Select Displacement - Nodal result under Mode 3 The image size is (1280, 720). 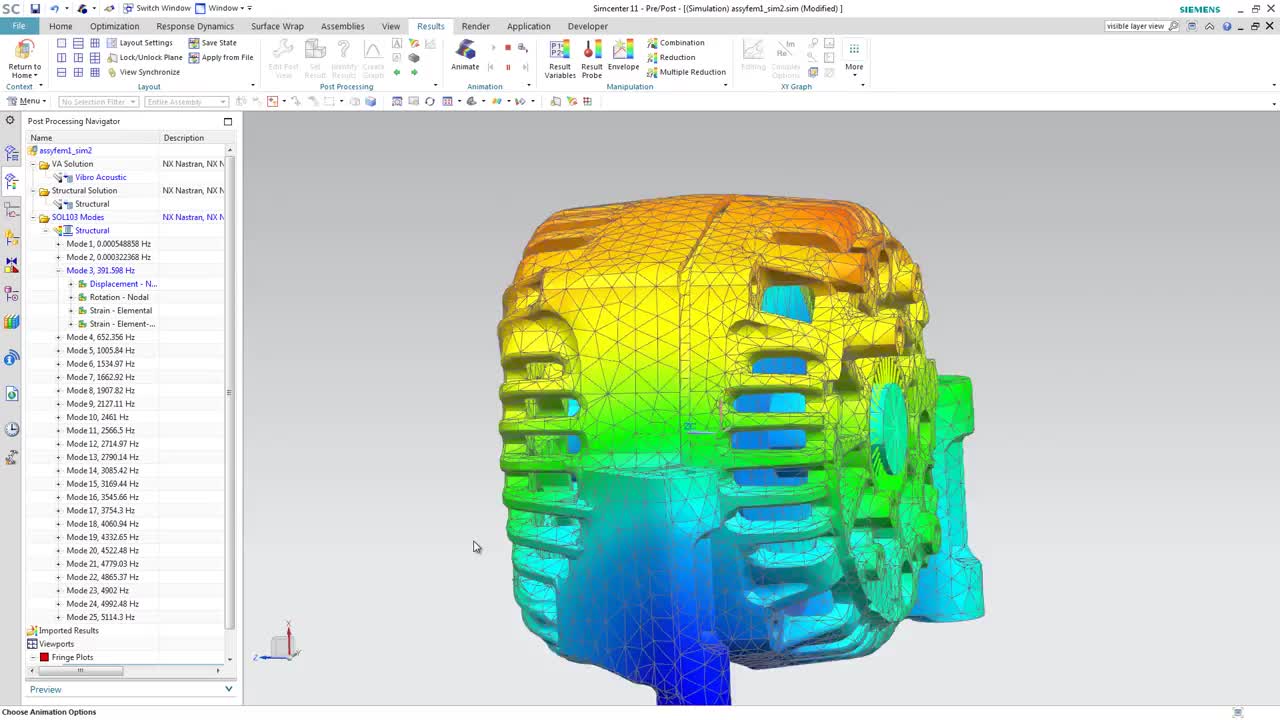click(x=123, y=284)
